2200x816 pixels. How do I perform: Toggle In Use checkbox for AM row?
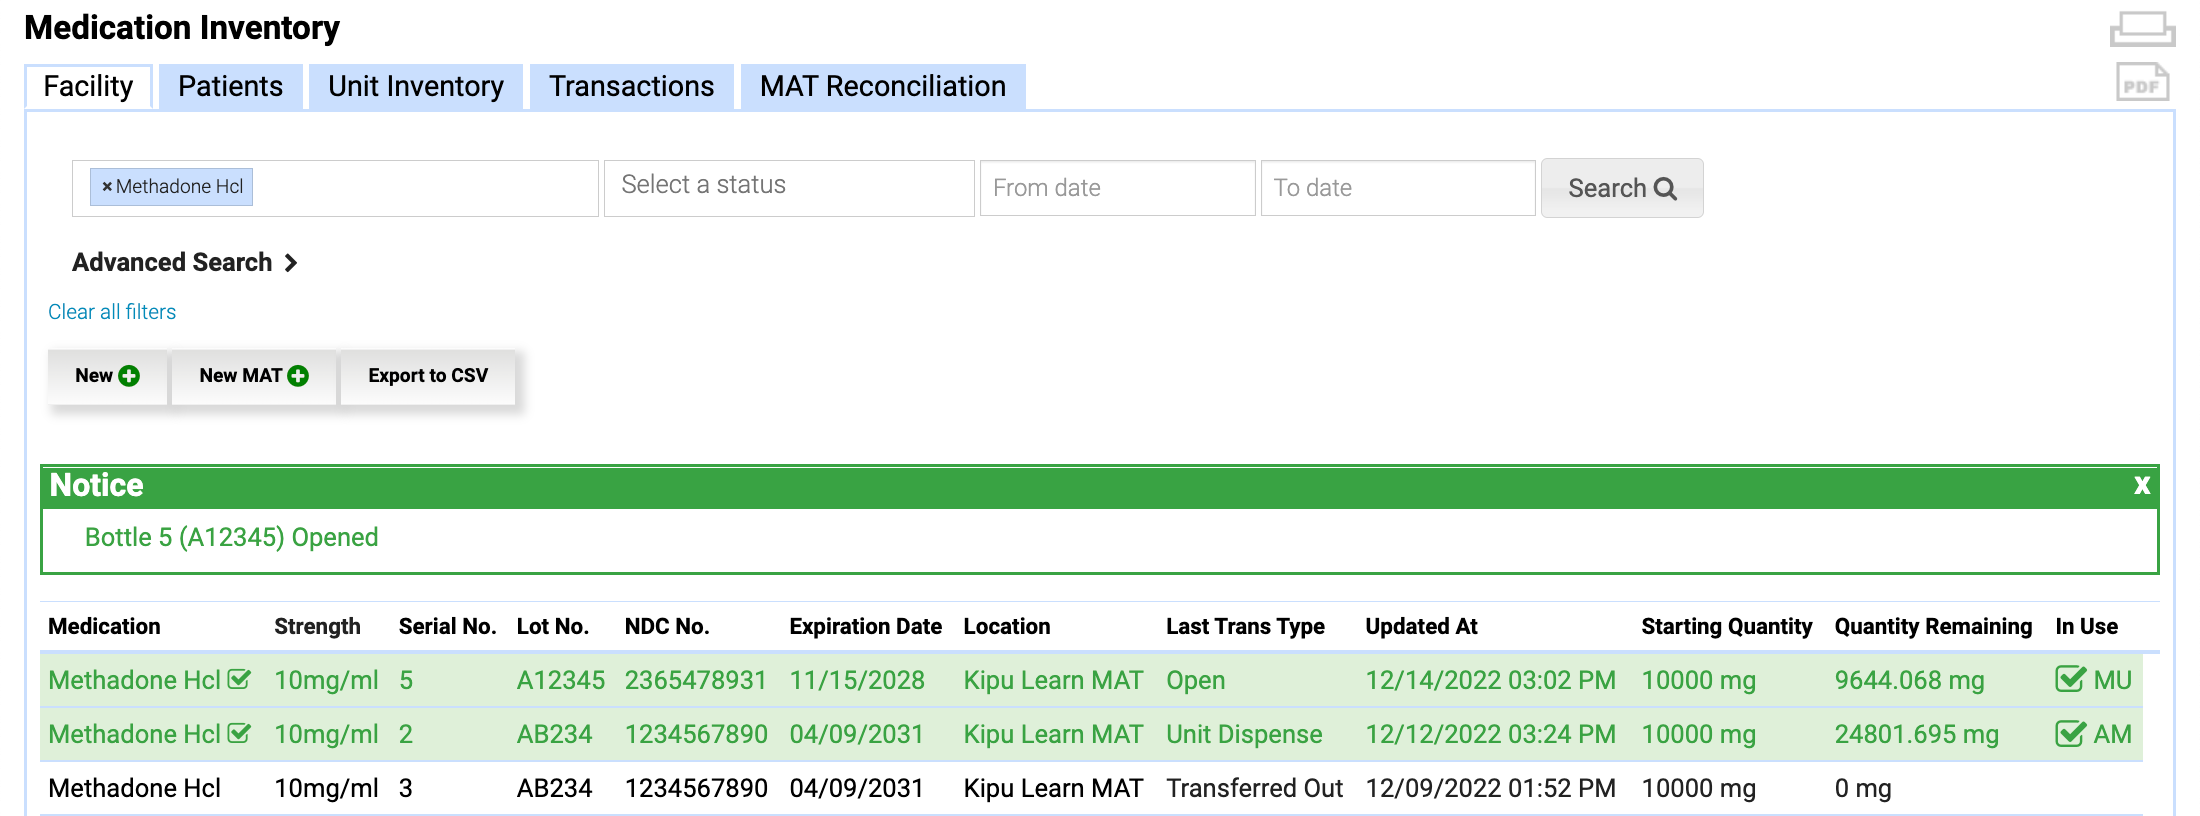pyautogui.click(x=2069, y=734)
